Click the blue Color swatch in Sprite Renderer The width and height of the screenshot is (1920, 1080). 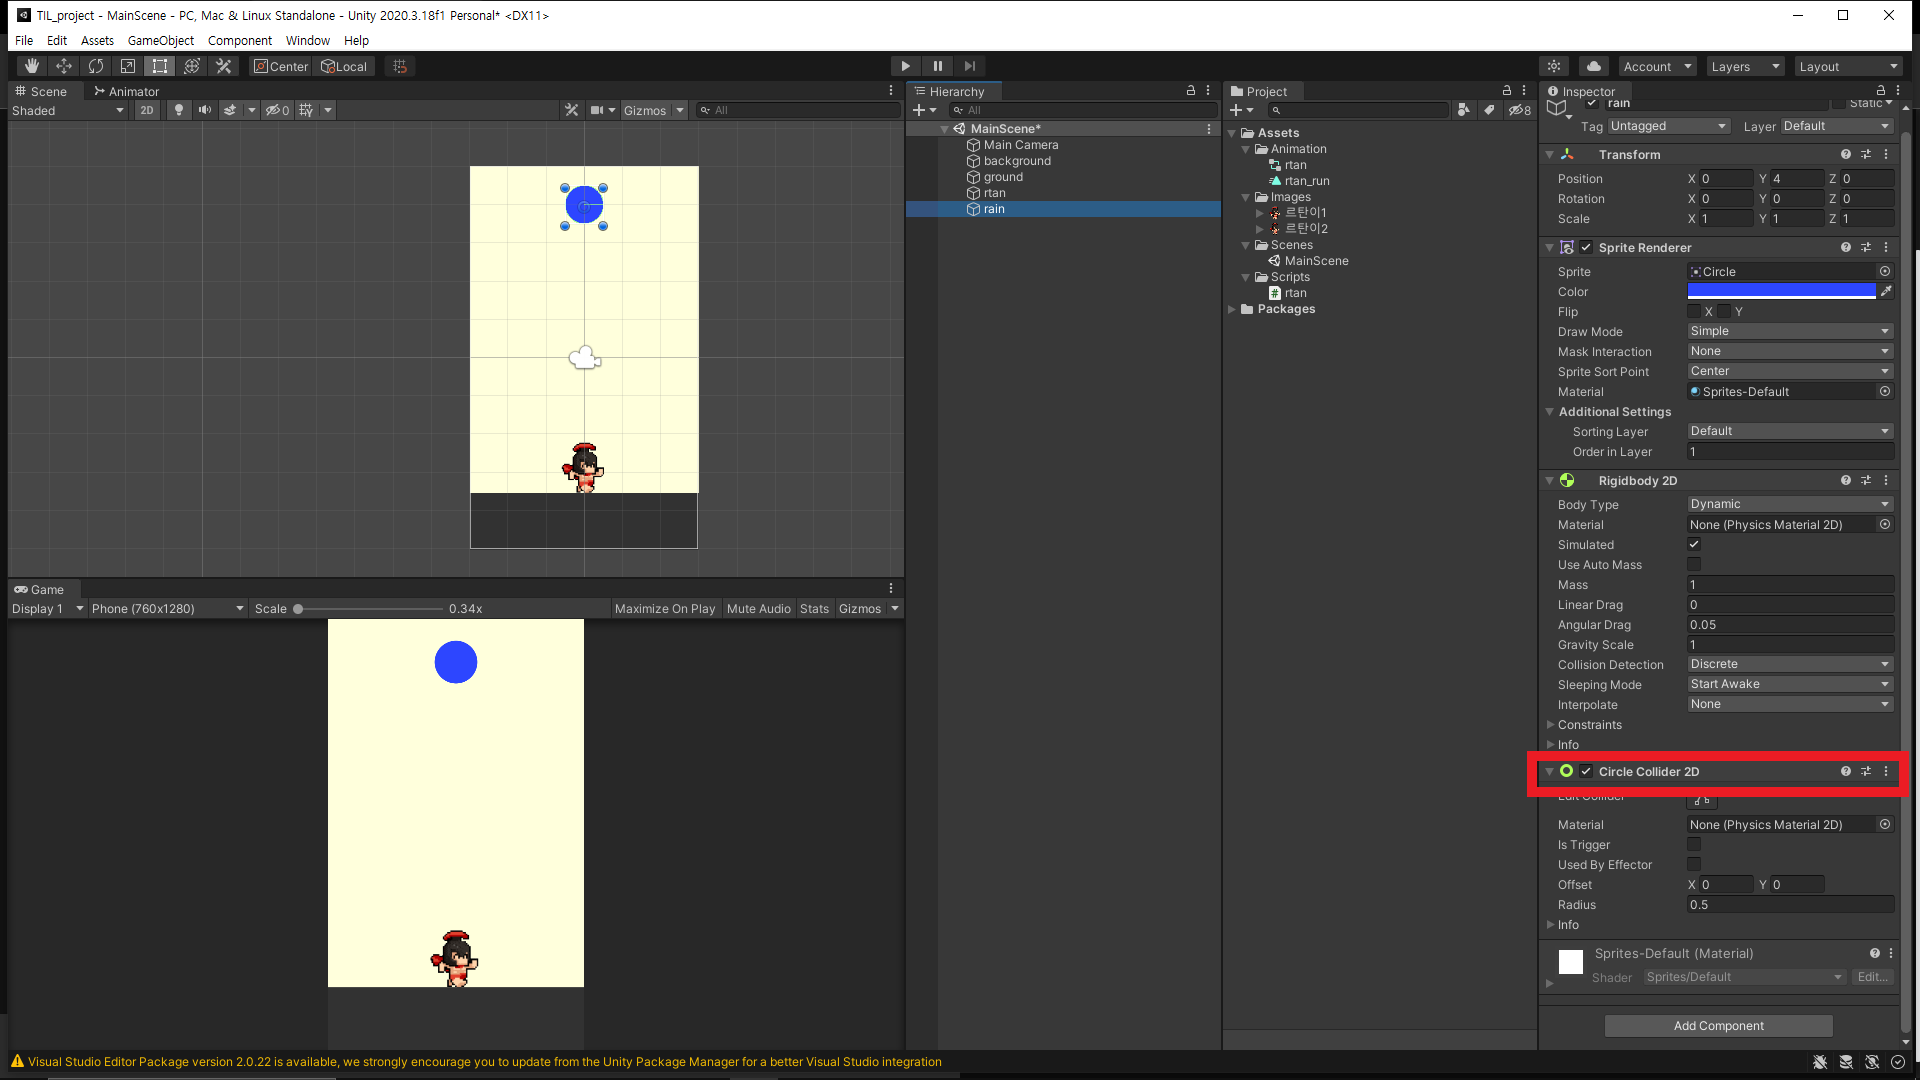[x=1783, y=291]
